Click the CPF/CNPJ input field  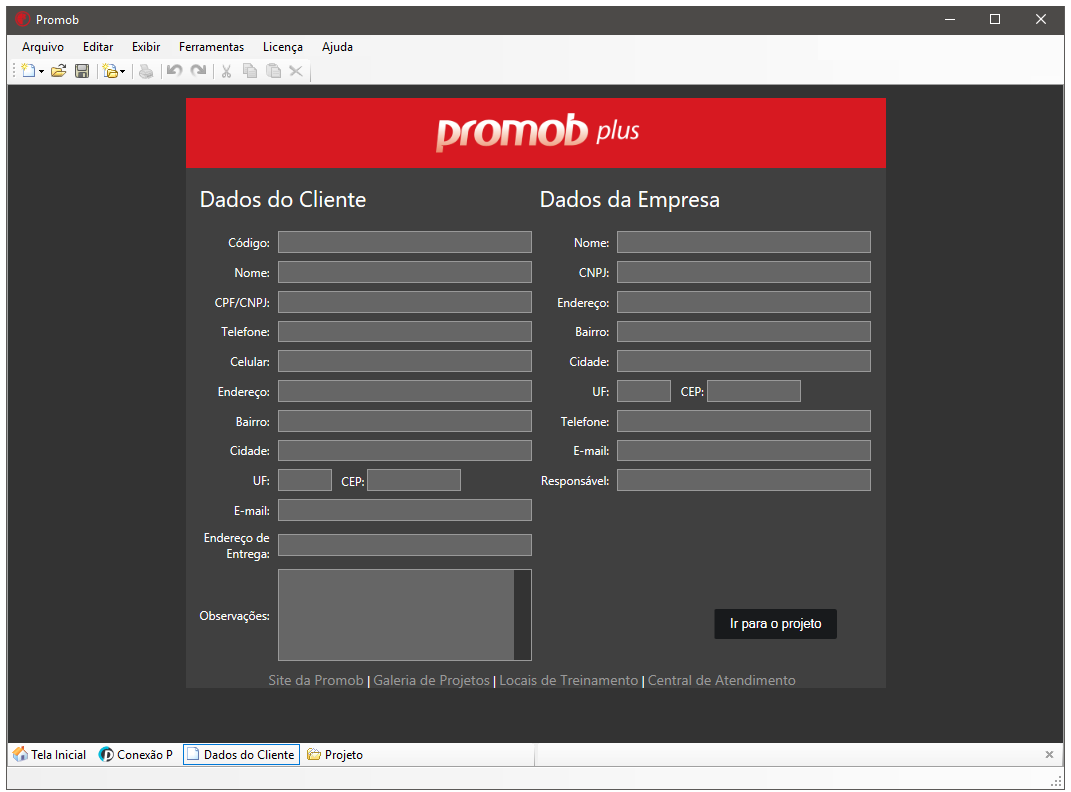click(404, 302)
